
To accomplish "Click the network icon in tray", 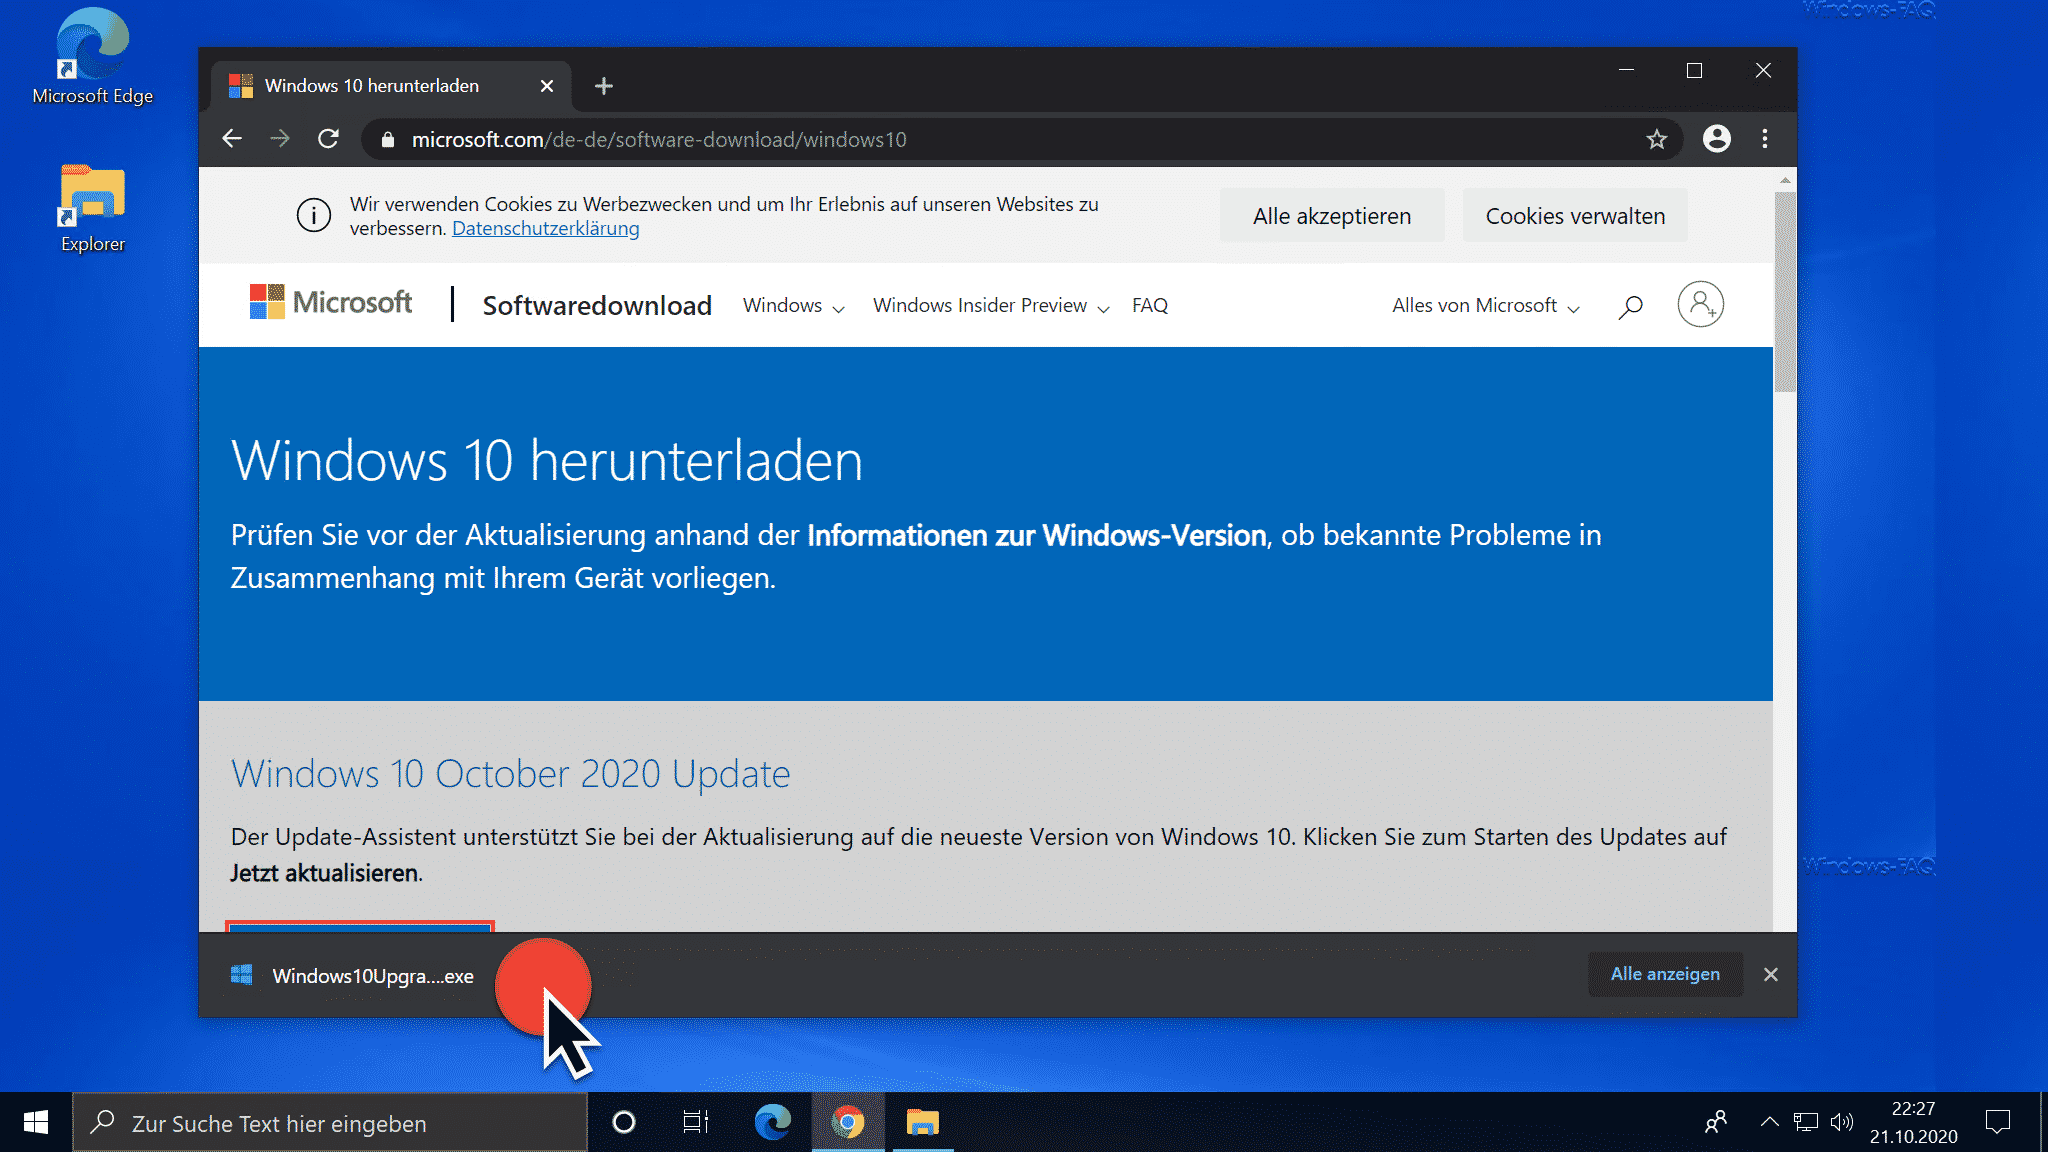I will click(1806, 1122).
